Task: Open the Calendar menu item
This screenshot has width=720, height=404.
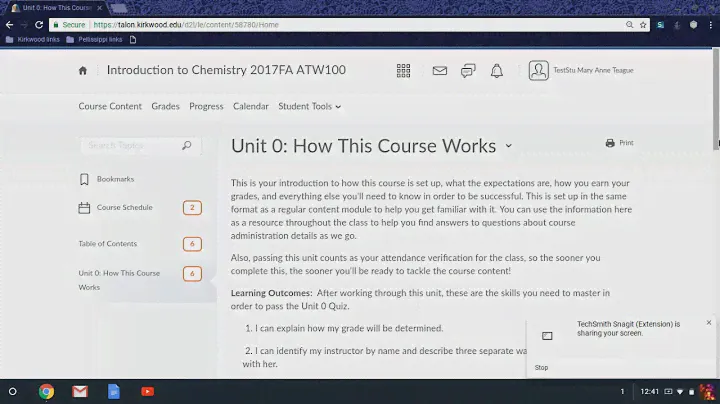Action: tap(250, 106)
